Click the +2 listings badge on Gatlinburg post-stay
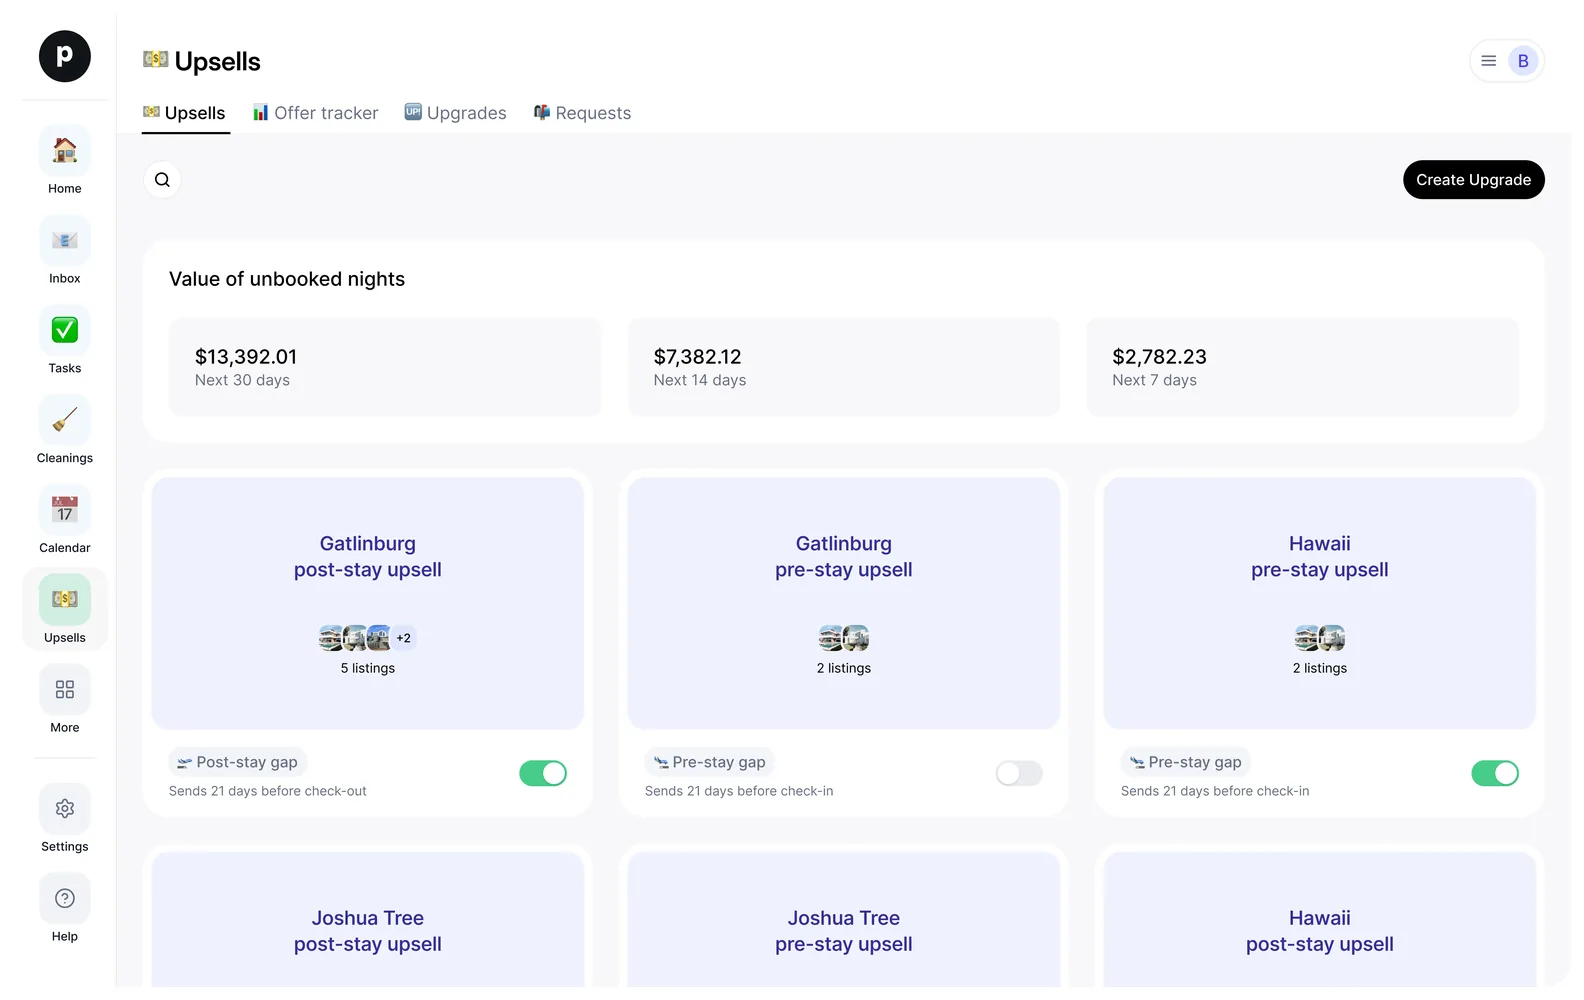 403,638
